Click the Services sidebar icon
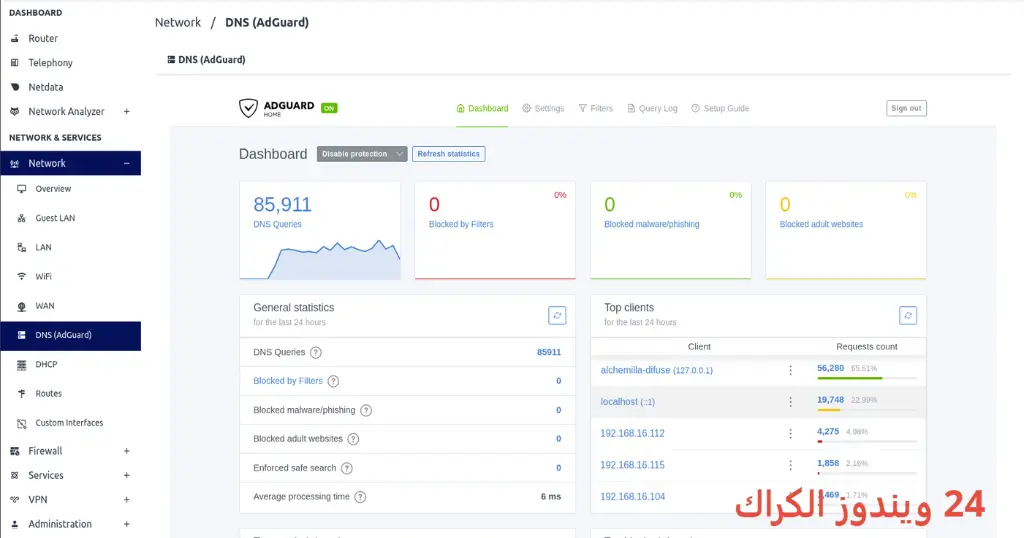Screen dimensions: 1024x538 tap(14, 475)
